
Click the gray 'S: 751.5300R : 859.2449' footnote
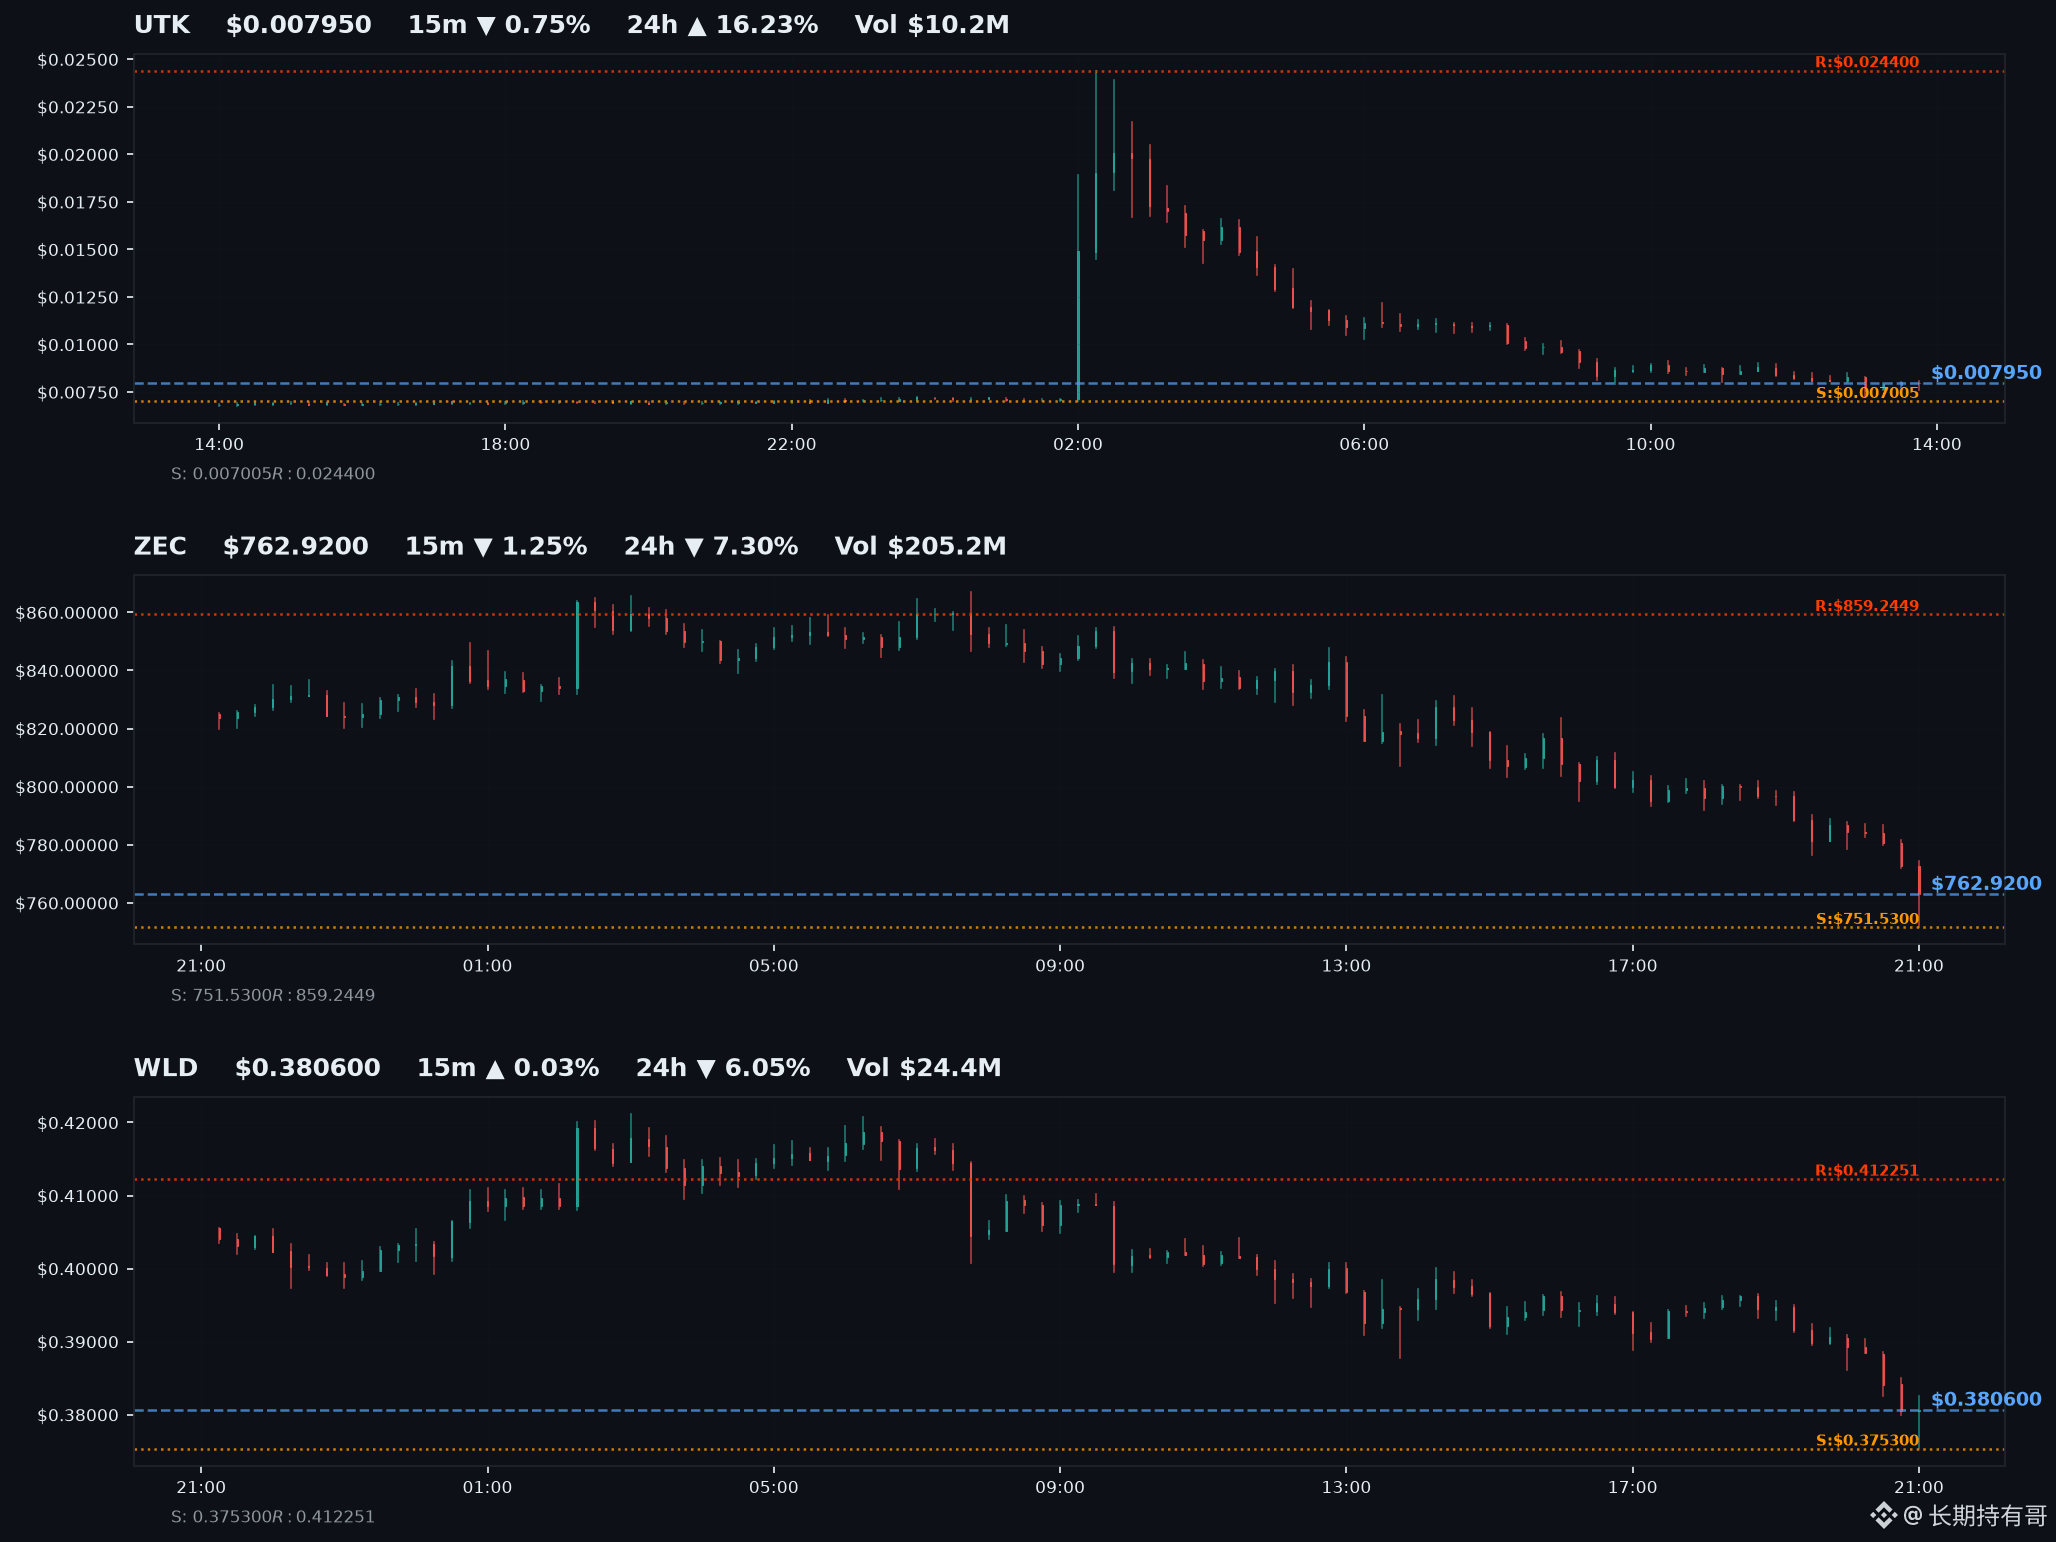point(273,995)
